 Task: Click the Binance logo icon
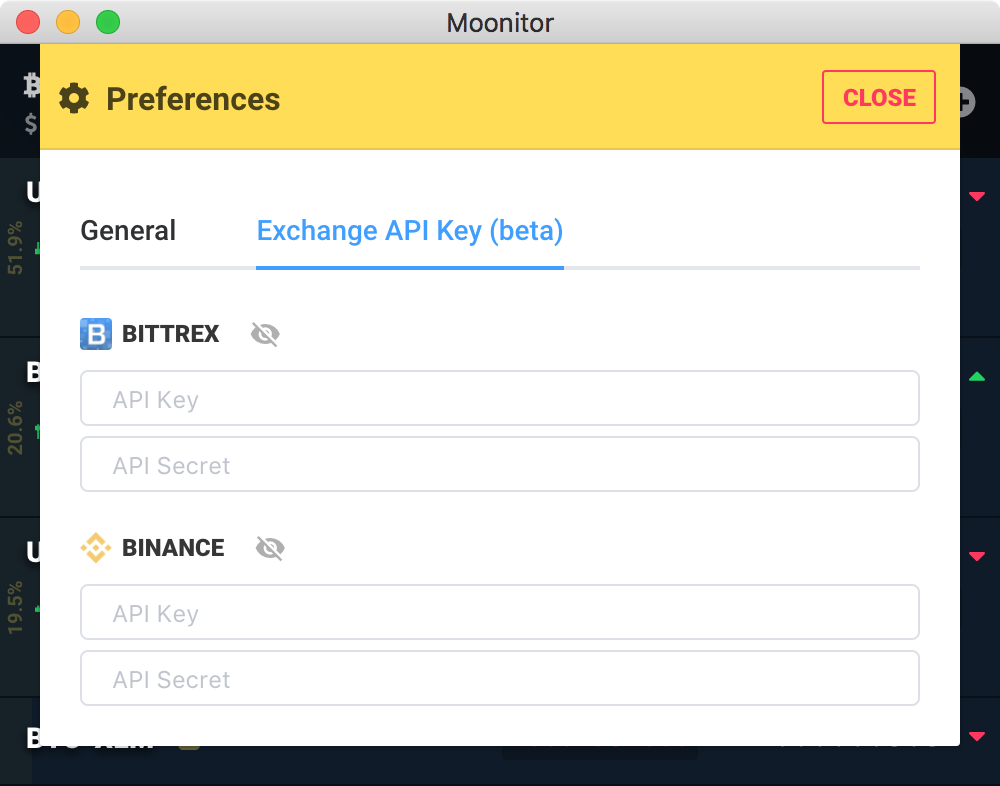96,548
